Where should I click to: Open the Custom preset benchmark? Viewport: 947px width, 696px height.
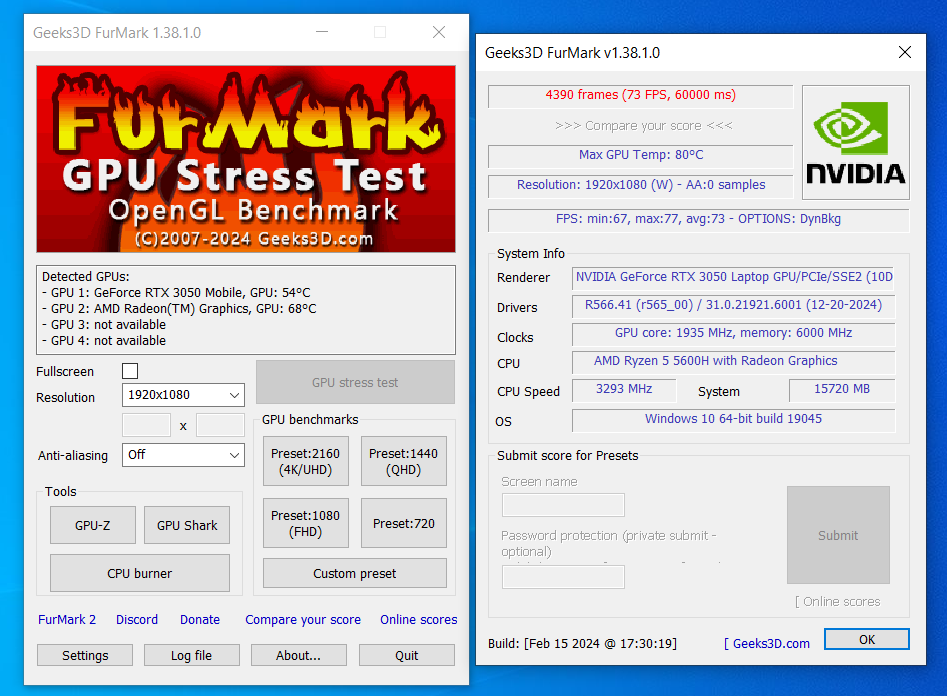click(355, 573)
